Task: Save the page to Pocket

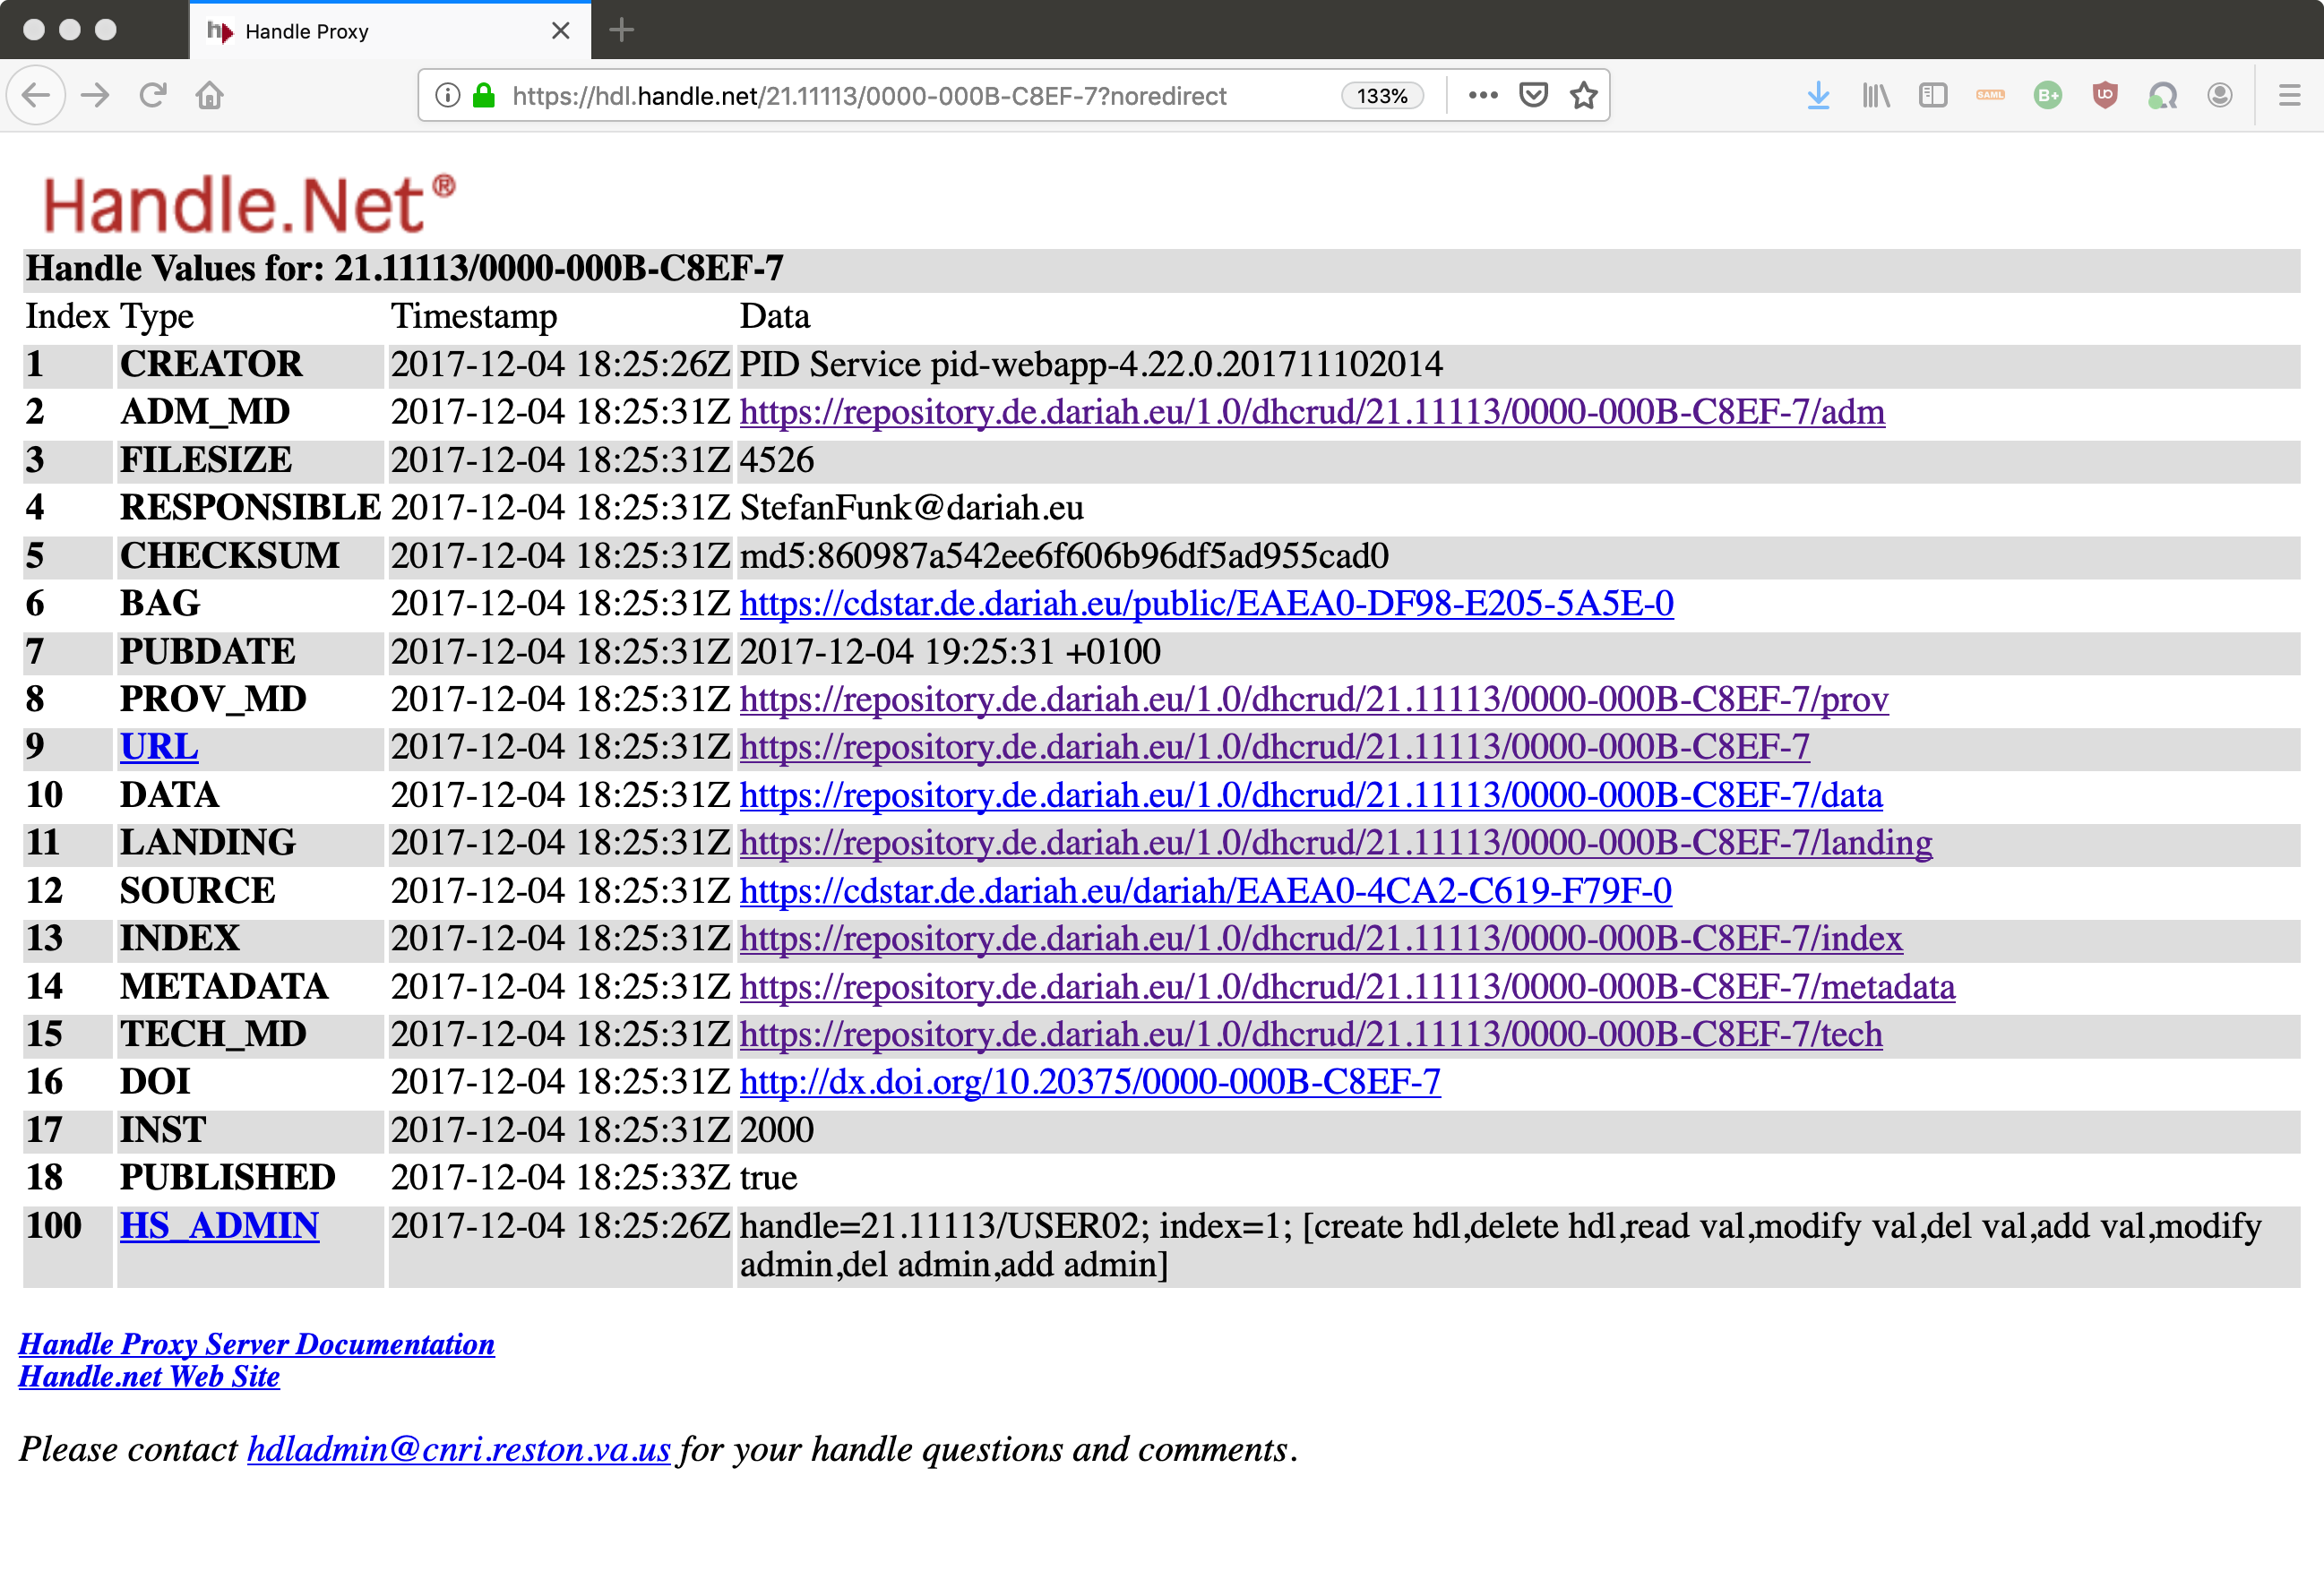Action: coord(1533,95)
